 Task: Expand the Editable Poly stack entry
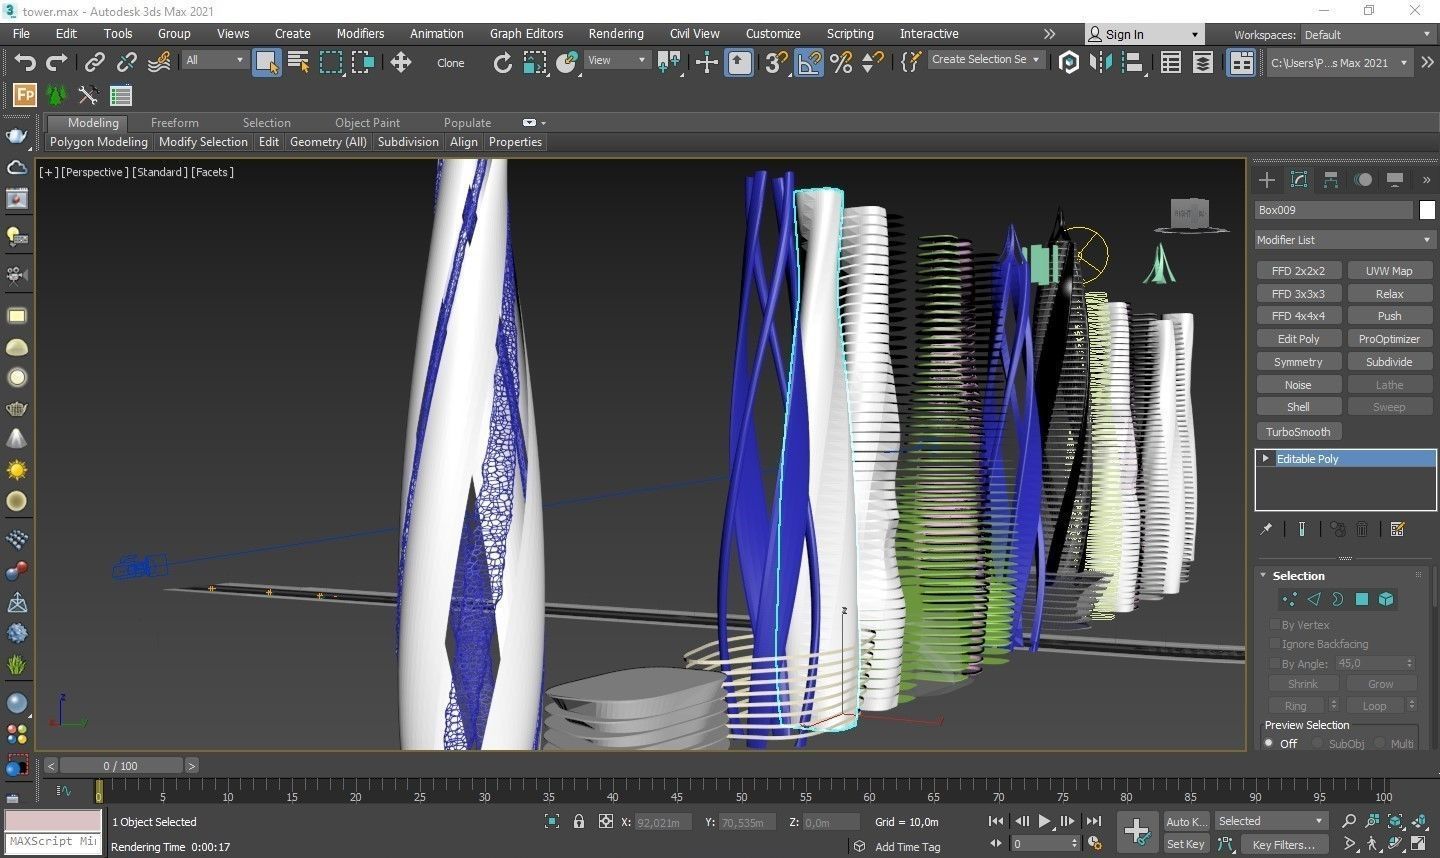tap(1266, 459)
